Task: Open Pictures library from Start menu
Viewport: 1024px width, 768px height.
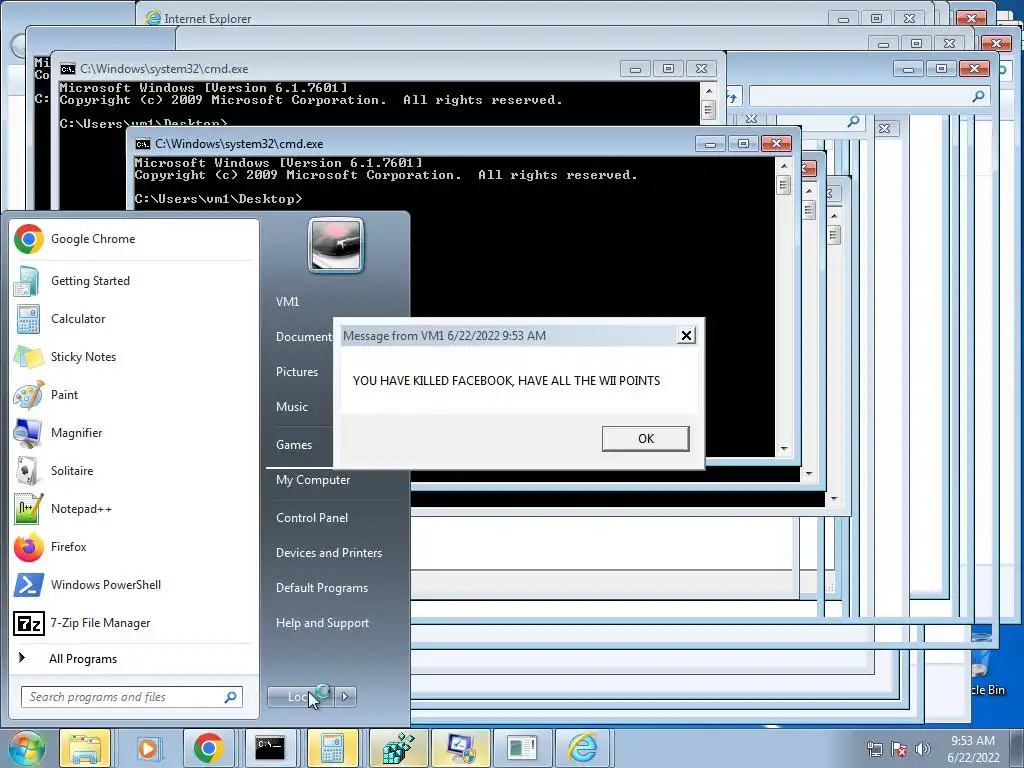Action: coord(297,372)
